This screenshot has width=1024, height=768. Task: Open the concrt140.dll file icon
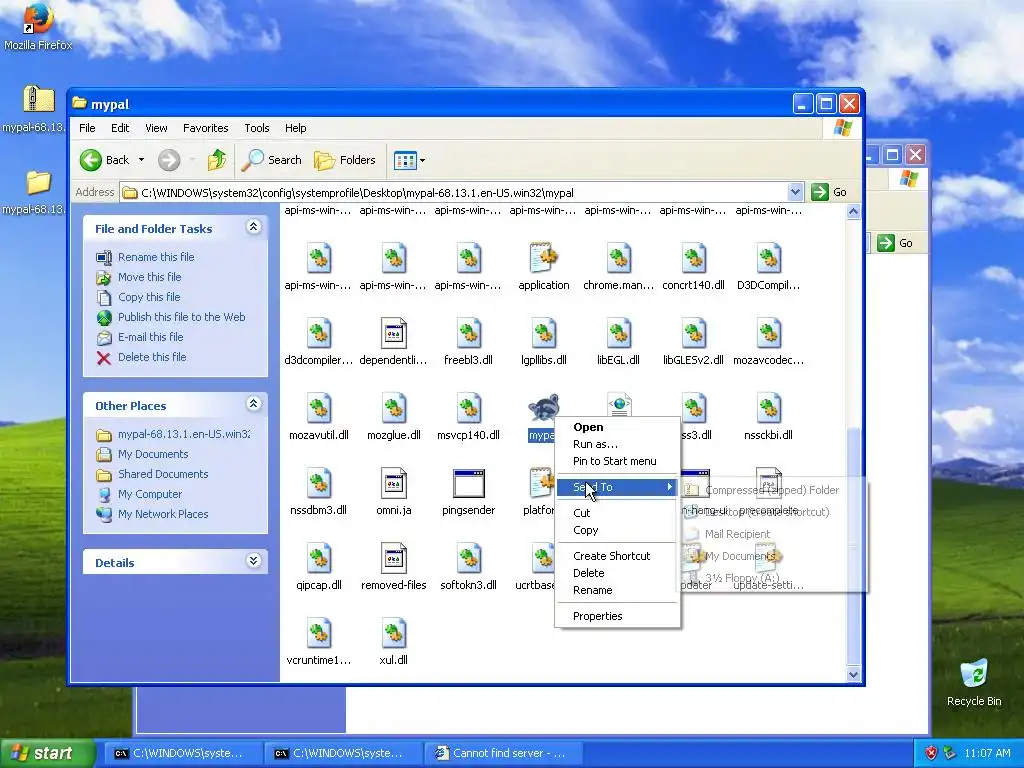tap(694, 259)
